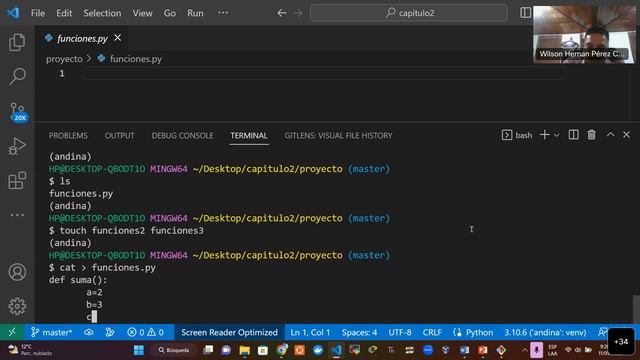Click line 1 in the editor

point(324,73)
